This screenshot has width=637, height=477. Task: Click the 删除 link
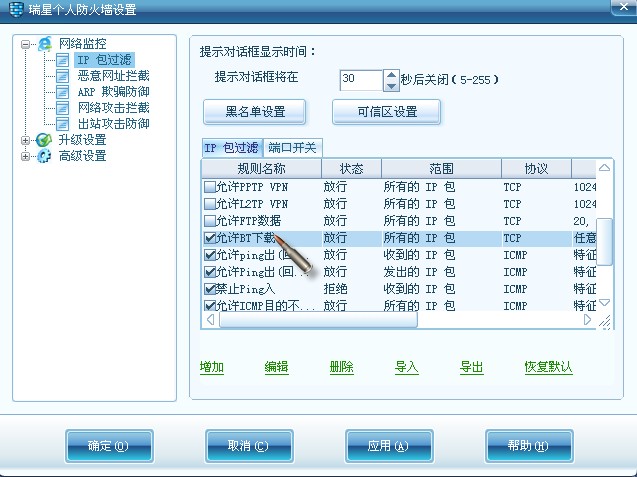341,367
